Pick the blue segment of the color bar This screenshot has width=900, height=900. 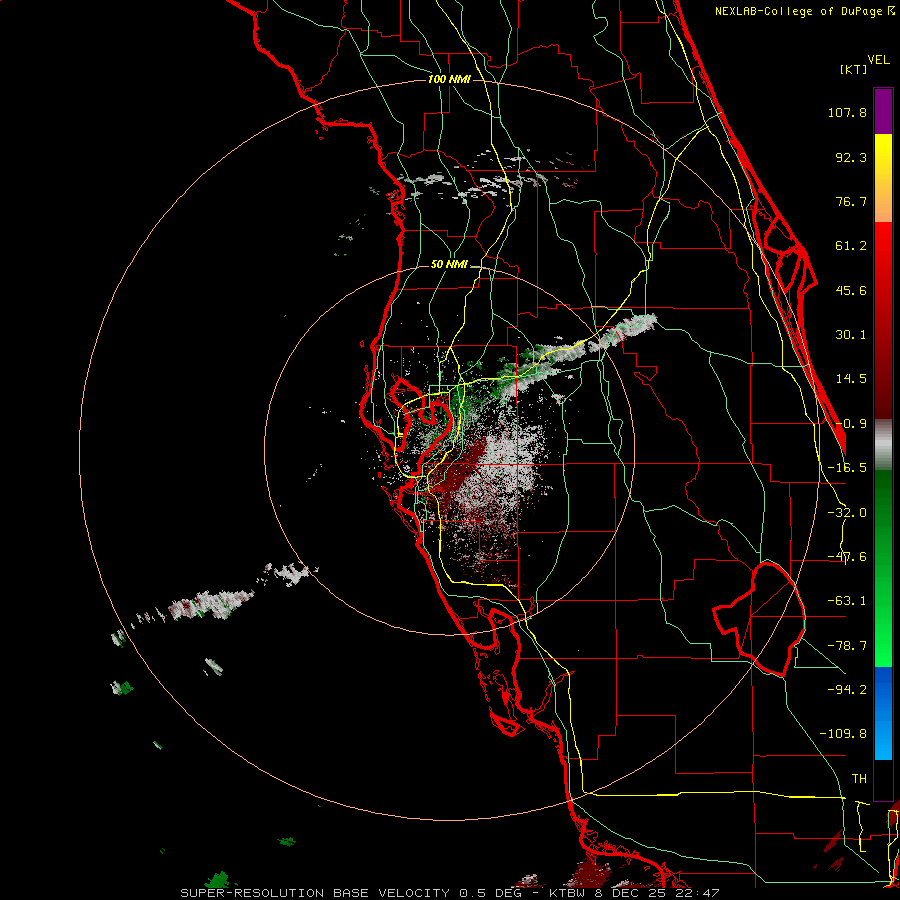pos(883,713)
